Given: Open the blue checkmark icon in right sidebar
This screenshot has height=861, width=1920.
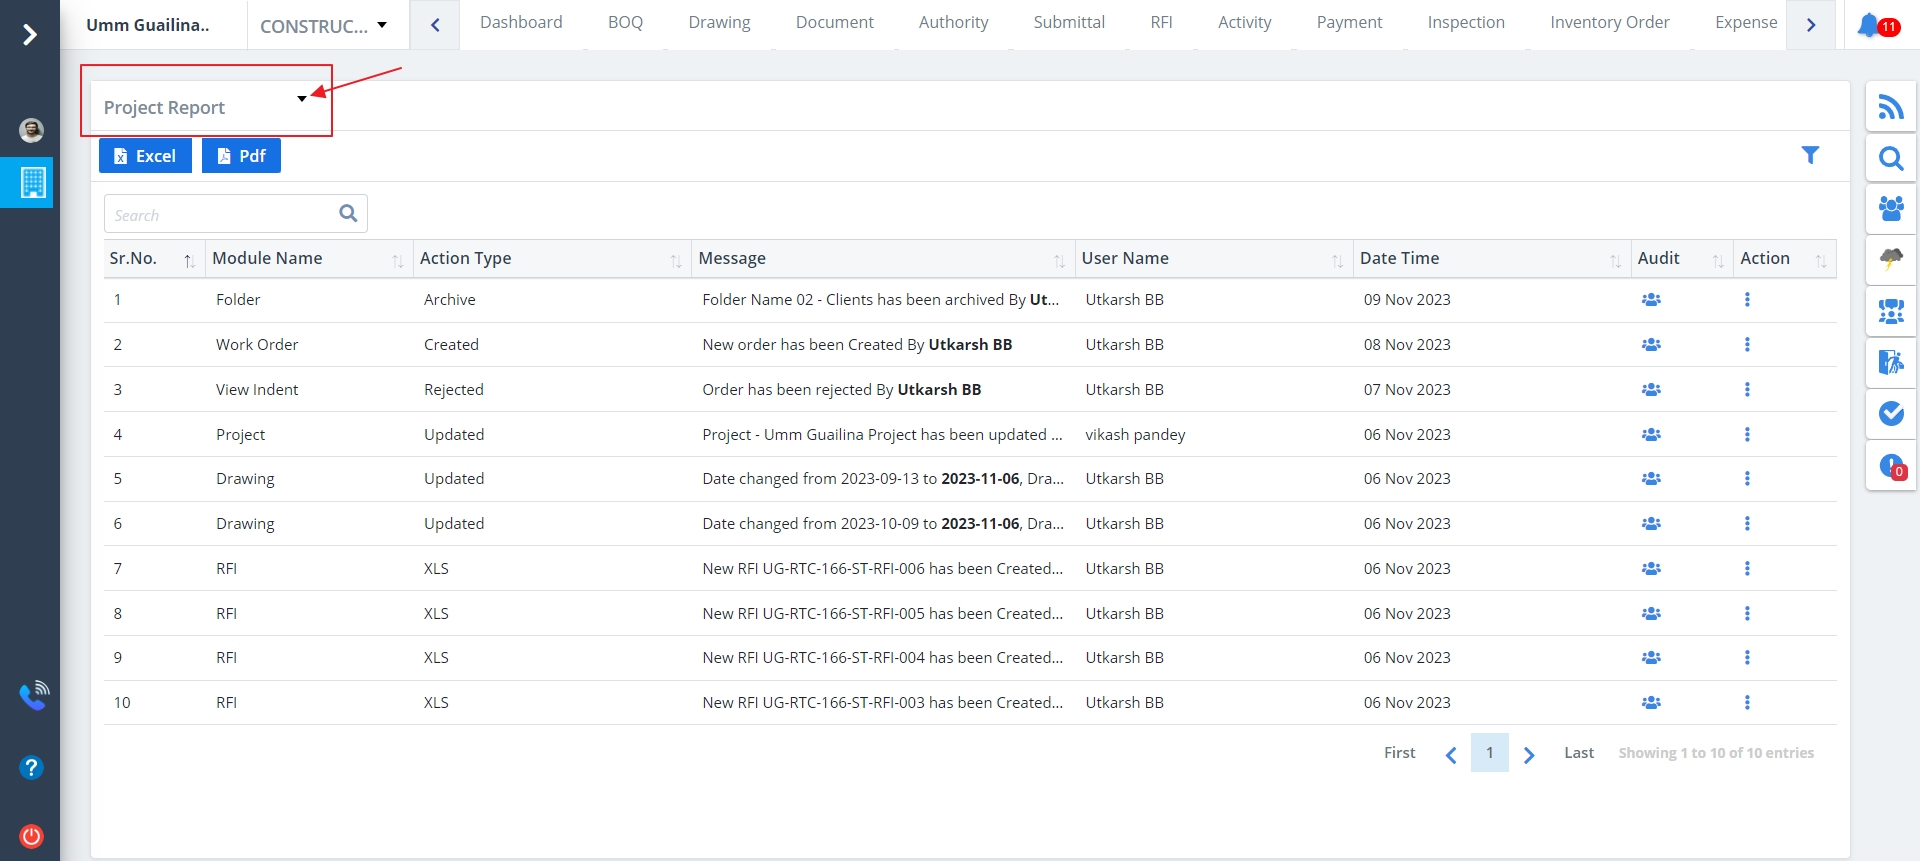Looking at the screenshot, I should [1890, 413].
